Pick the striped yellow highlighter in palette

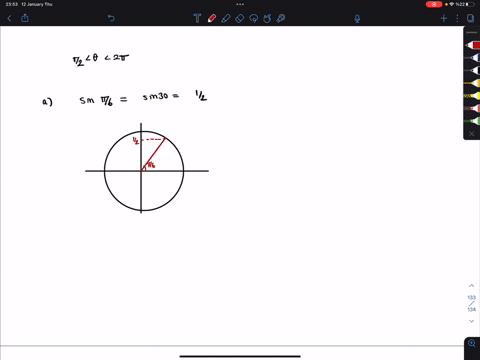(x=473, y=96)
